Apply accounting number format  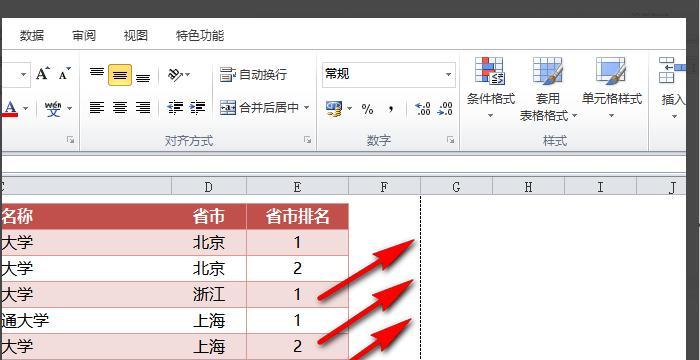(x=334, y=109)
